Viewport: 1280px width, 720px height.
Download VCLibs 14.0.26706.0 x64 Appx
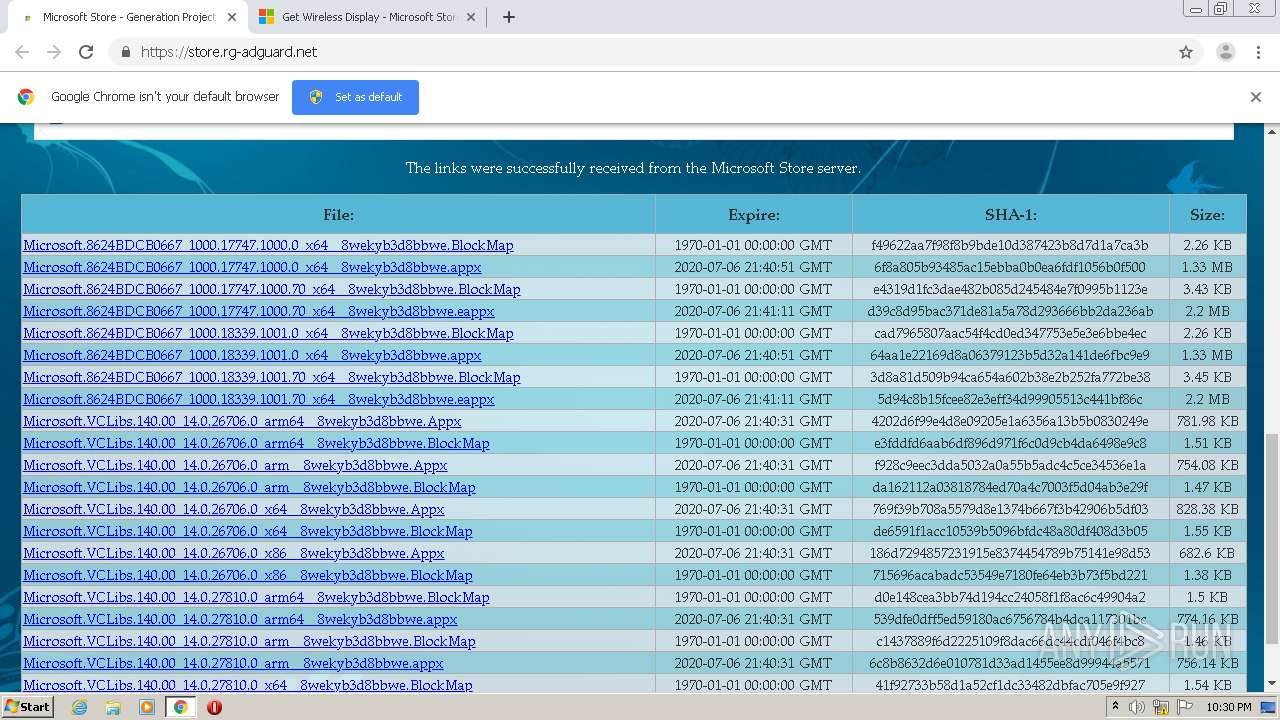pos(234,509)
